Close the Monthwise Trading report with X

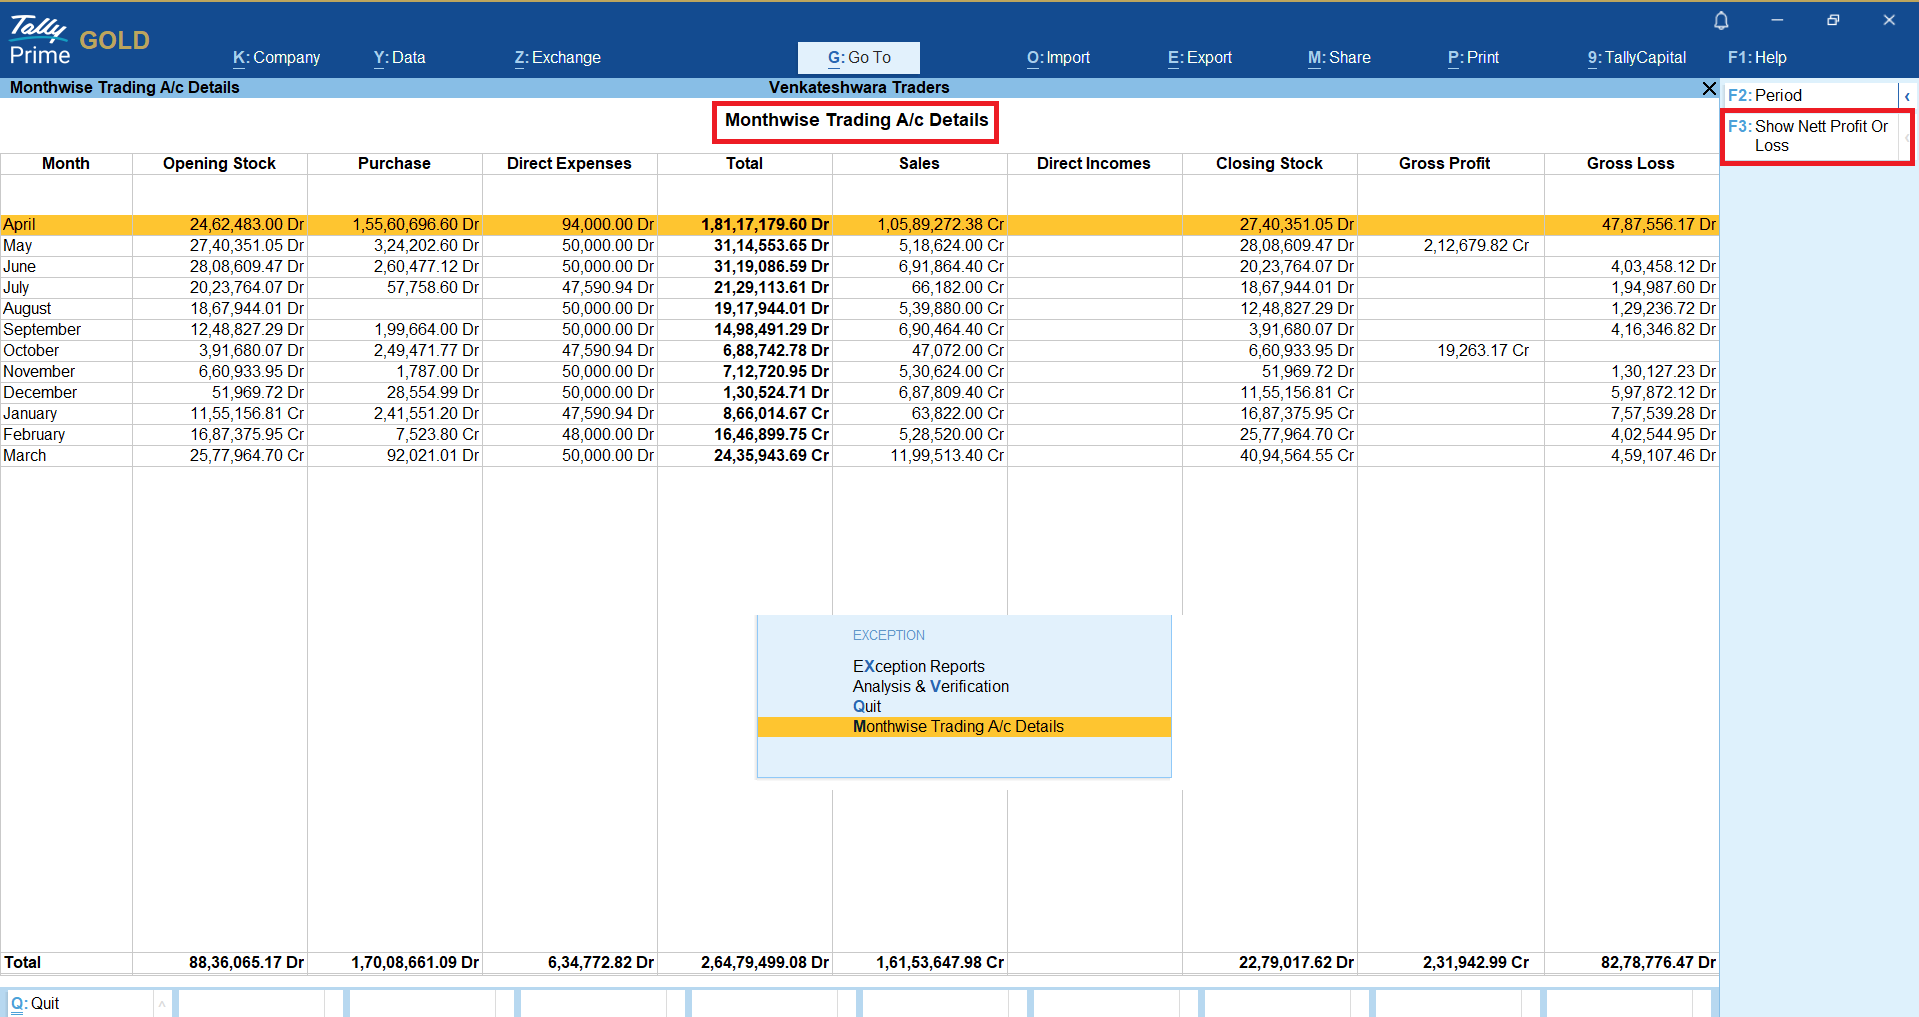click(1709, 89)
